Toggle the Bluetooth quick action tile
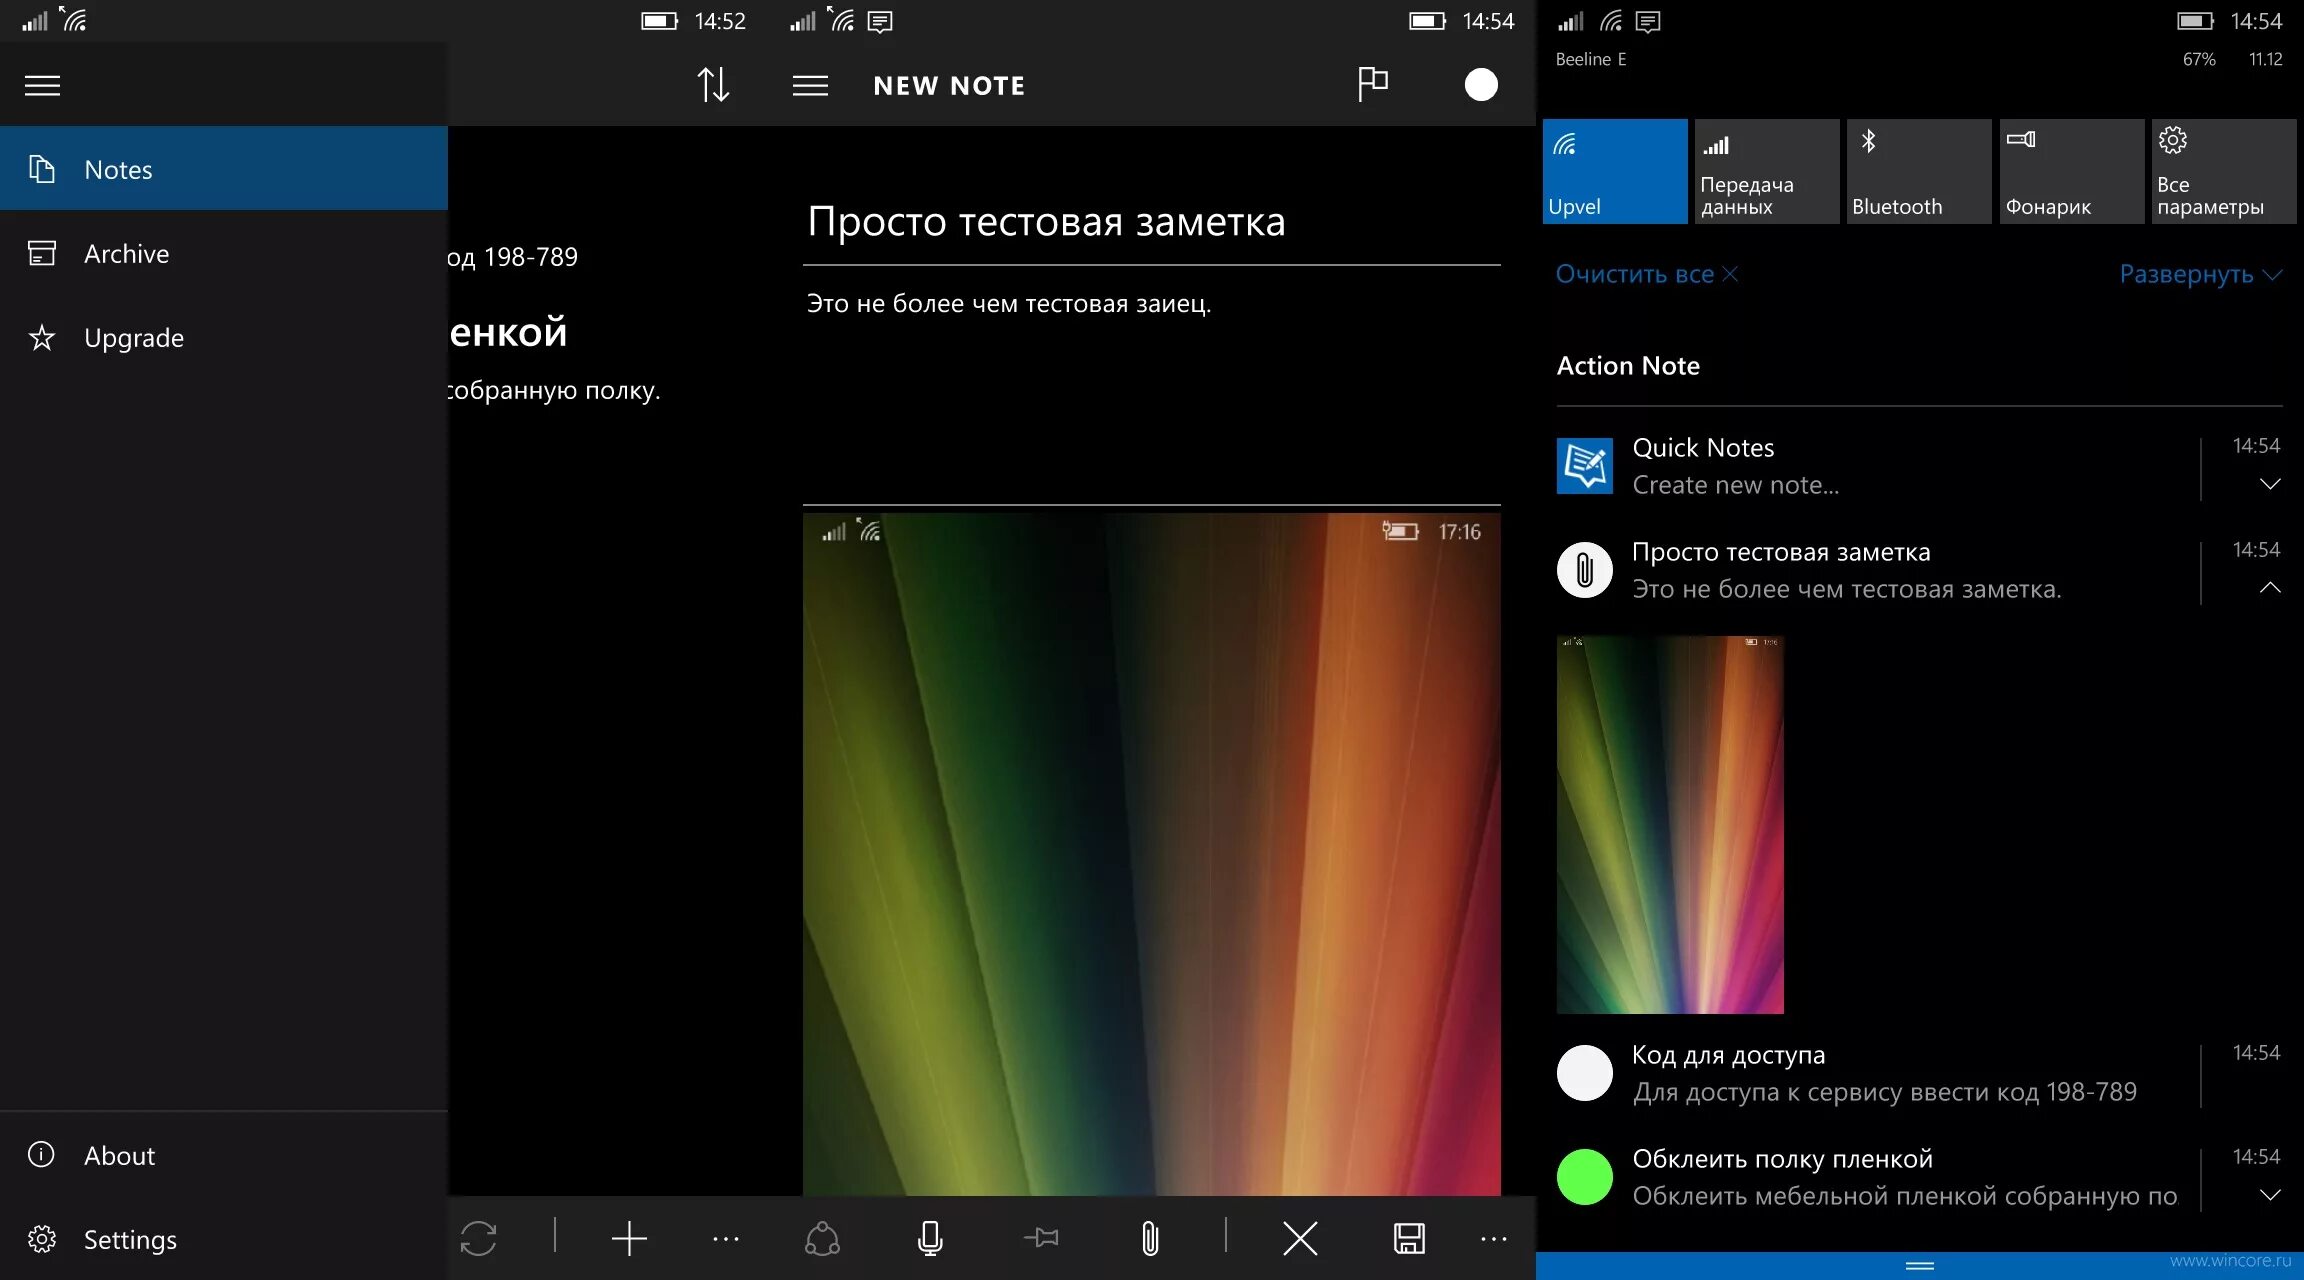Viewport: 2304px width, 1280px height. tap(1918, 171)
